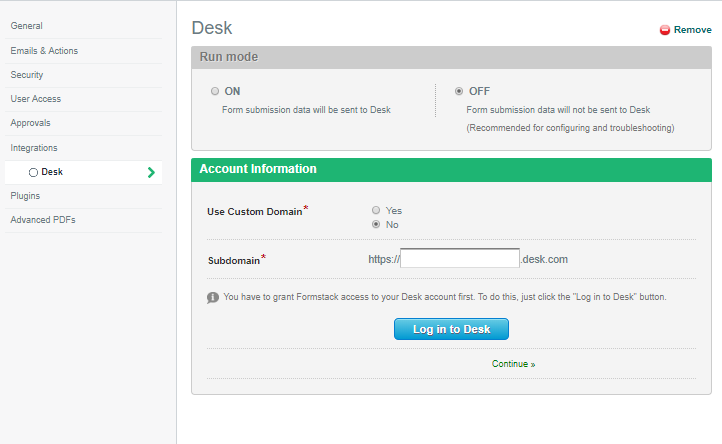Choose No for Use Custom Domain
The image size is (722, 444).
[376, 224]
